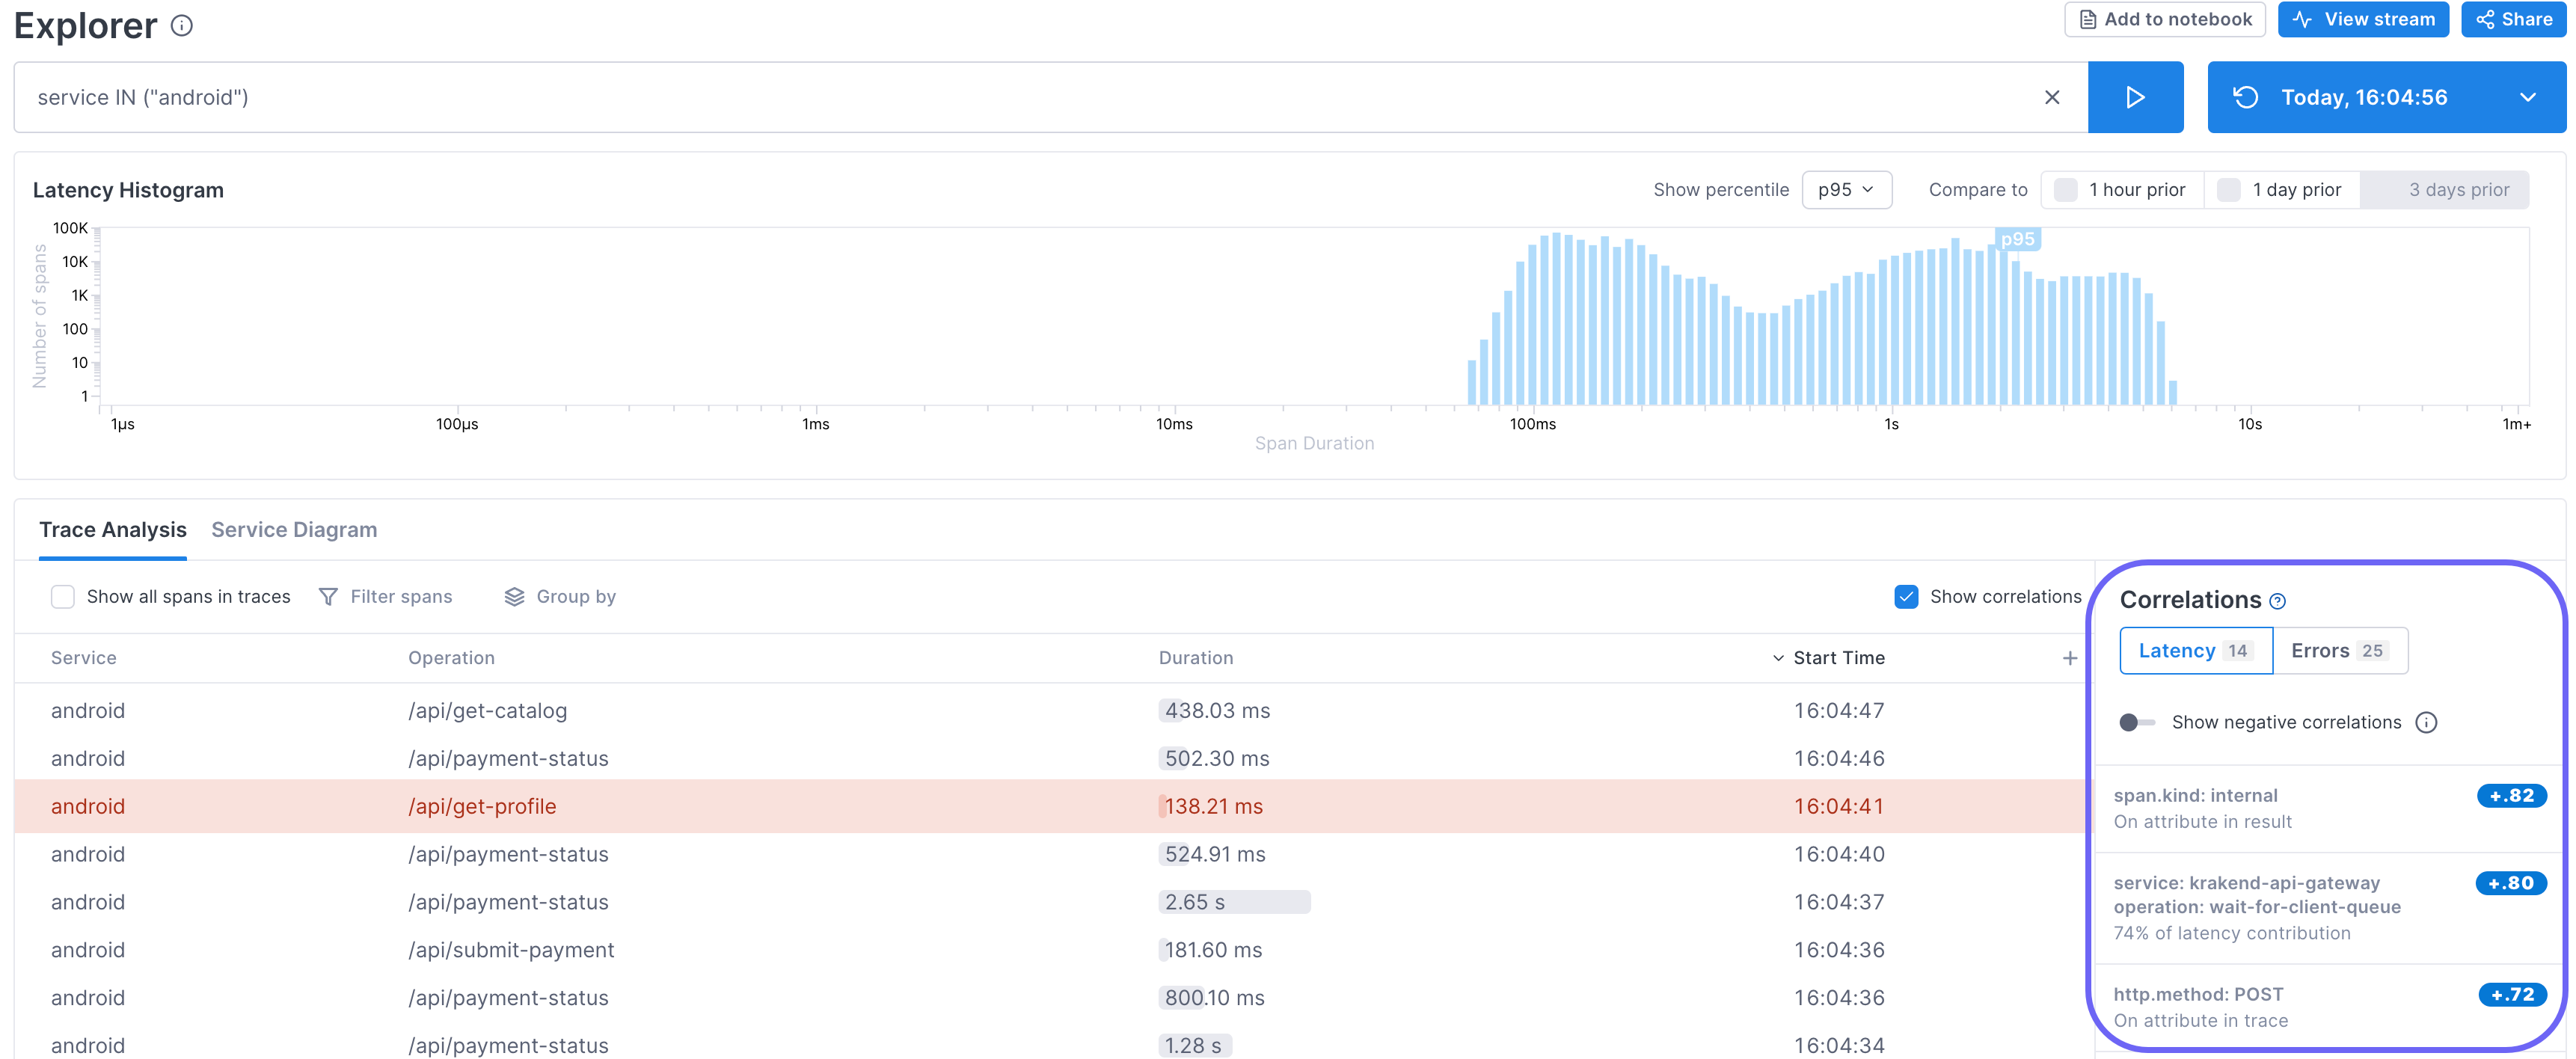
Task: Expand the time range picker chevron
Action: click(x=2527, y=97)
